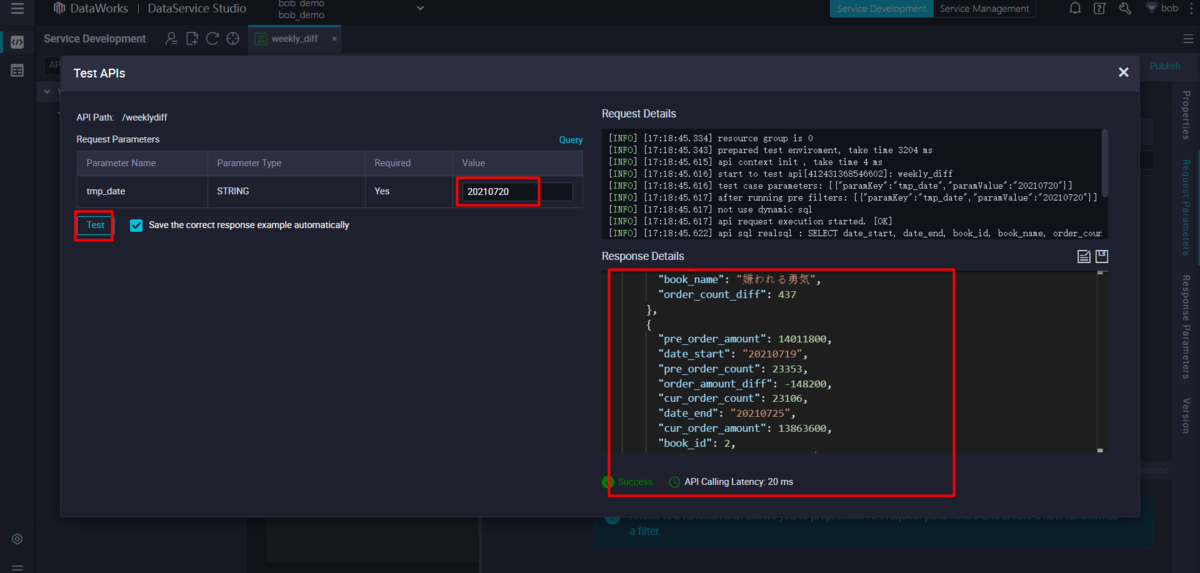
Task: Click the "book_id": 2 line
Action: [697, 443]
